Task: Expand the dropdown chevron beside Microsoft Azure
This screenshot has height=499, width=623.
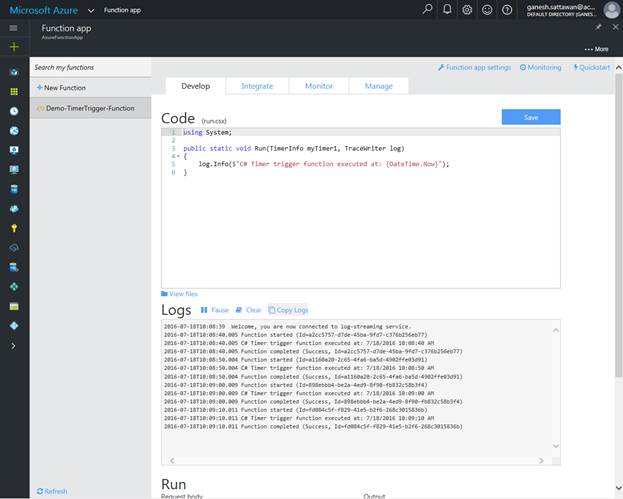Action: [90, 10]
